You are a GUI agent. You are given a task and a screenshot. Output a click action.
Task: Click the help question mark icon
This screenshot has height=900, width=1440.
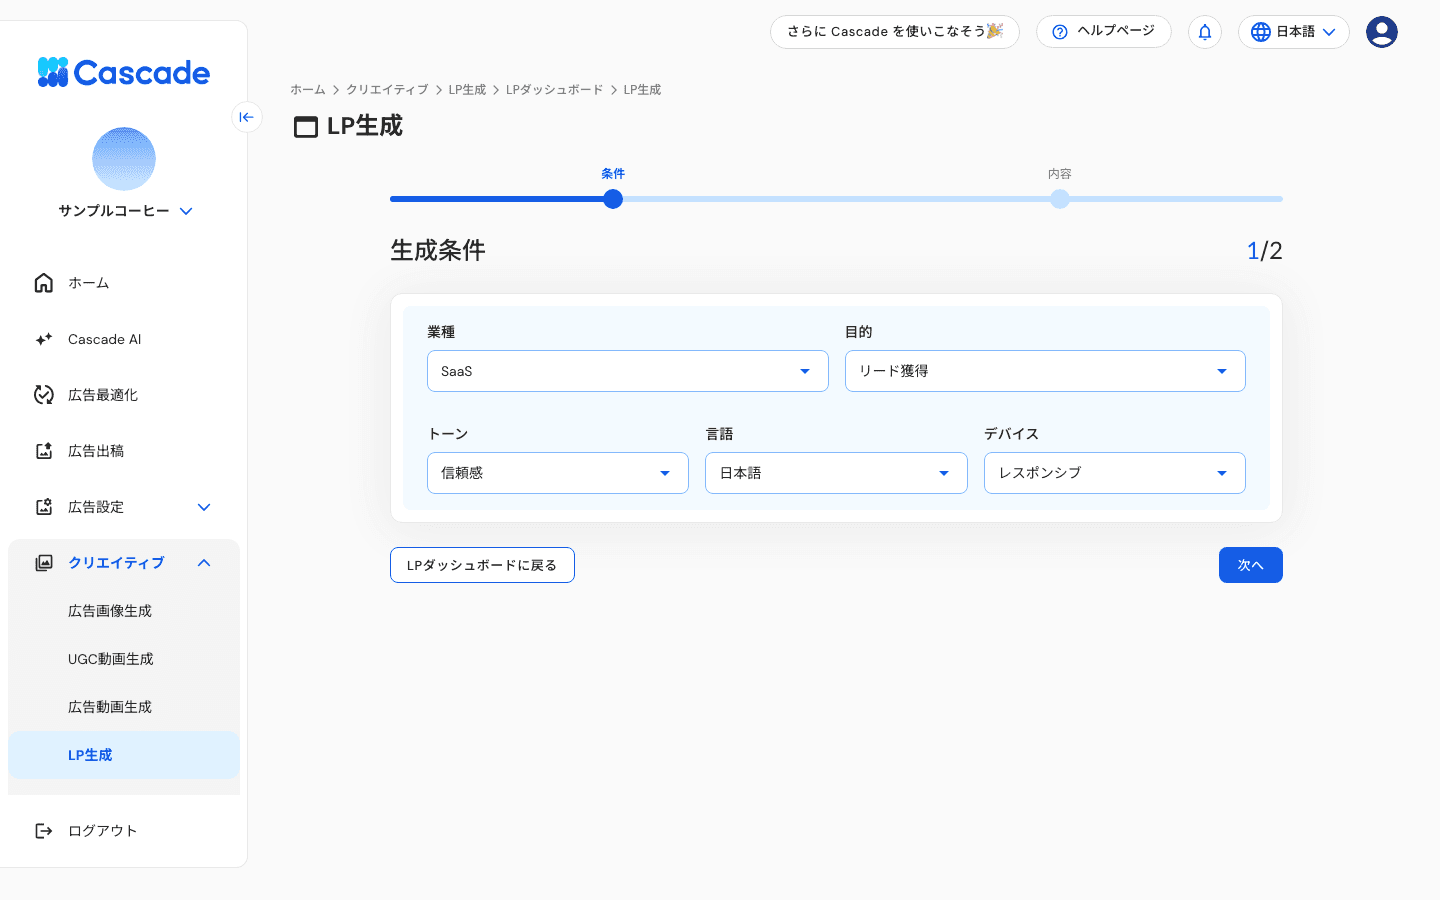pos(1060,32)
